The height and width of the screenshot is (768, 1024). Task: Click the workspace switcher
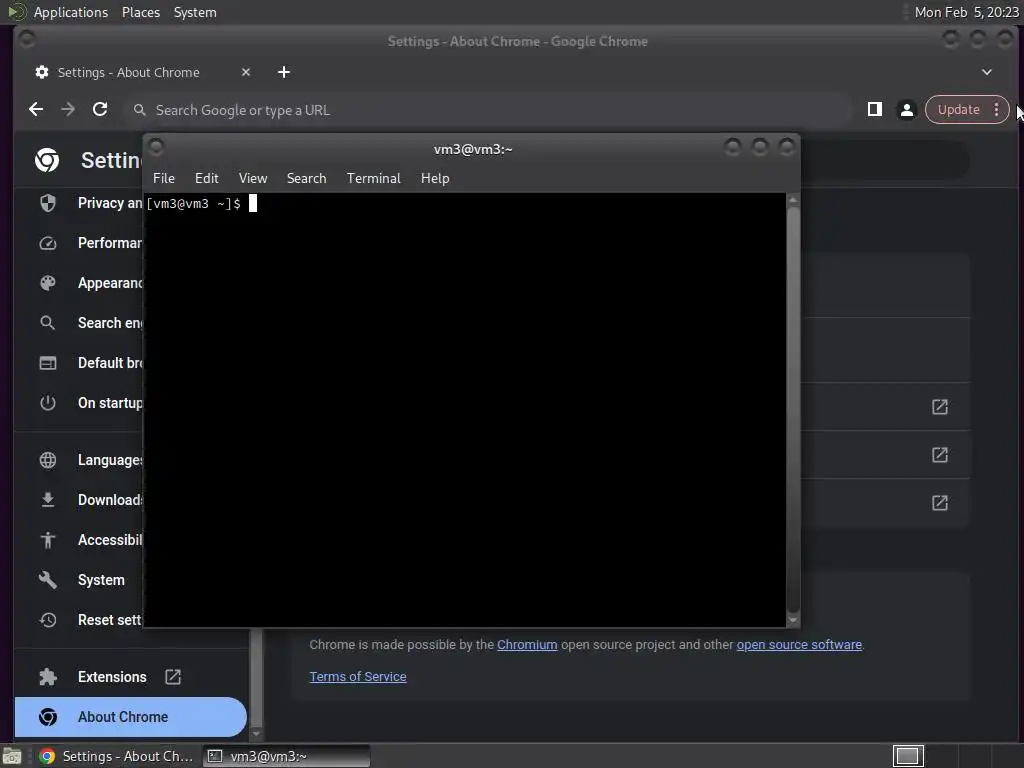pyautogui.click(x=908, y=756)
